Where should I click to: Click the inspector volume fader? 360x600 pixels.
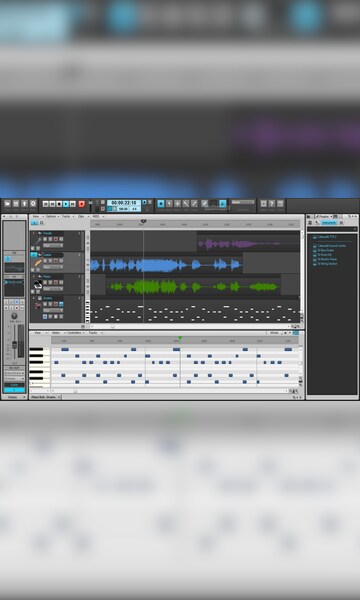14,344
